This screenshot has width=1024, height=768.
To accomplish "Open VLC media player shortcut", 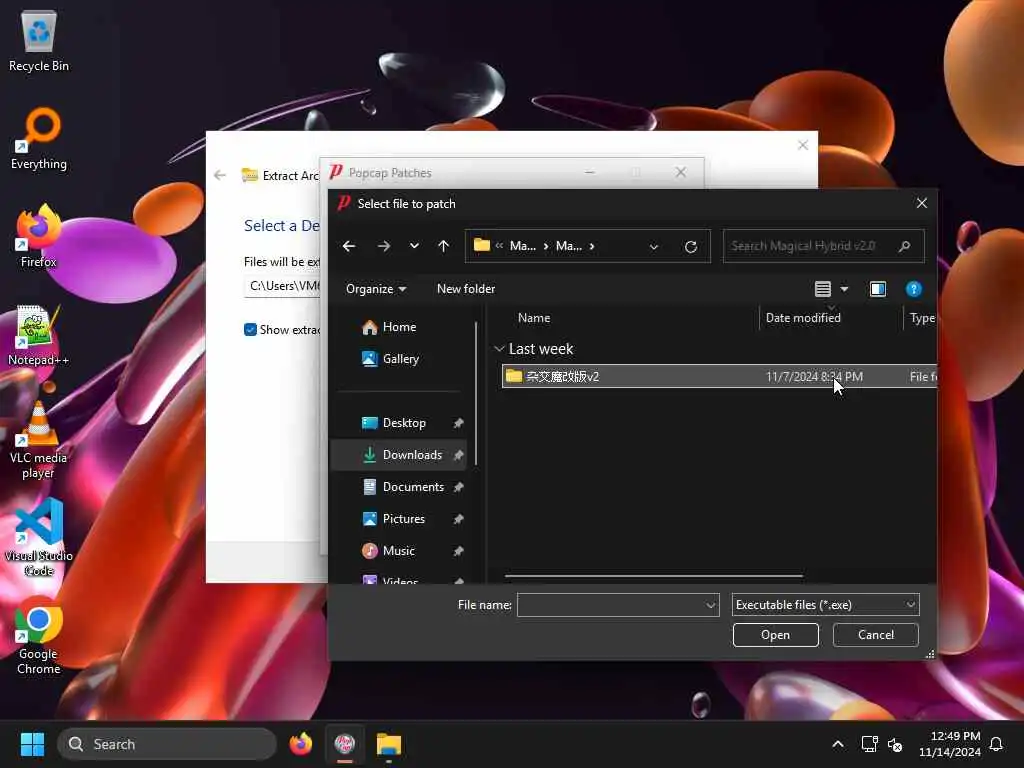I will point(39,441).
